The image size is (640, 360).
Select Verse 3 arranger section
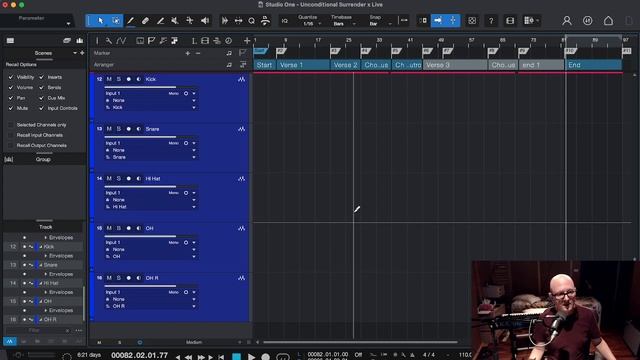pos(455,65)
